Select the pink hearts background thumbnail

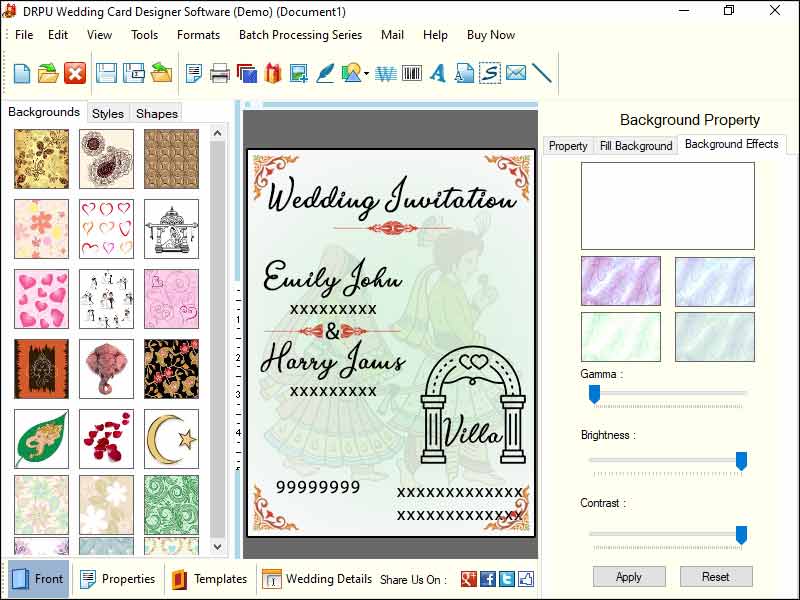tap(41, 299)
